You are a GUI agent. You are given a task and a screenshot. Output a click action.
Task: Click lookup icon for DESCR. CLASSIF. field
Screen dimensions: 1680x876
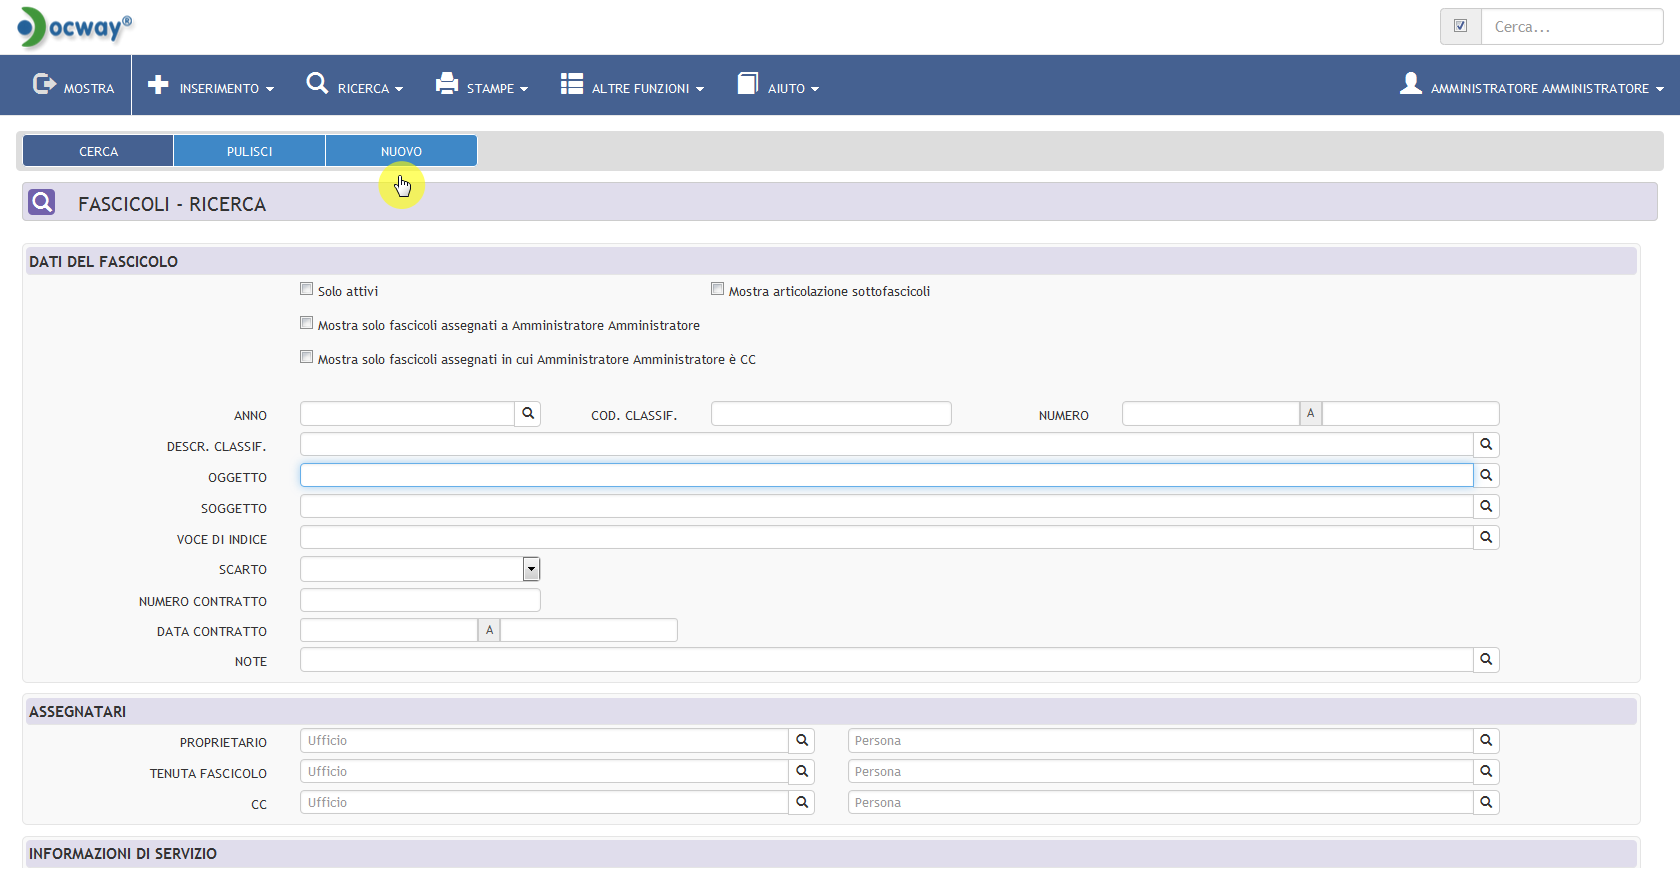pos(1486,445)
